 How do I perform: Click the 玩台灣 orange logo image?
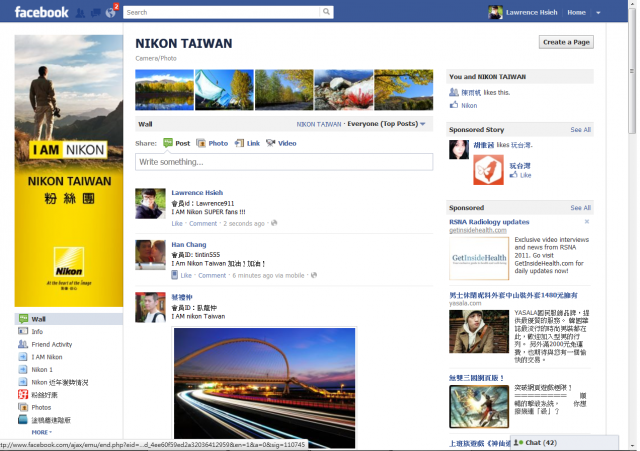click(489, 170)
